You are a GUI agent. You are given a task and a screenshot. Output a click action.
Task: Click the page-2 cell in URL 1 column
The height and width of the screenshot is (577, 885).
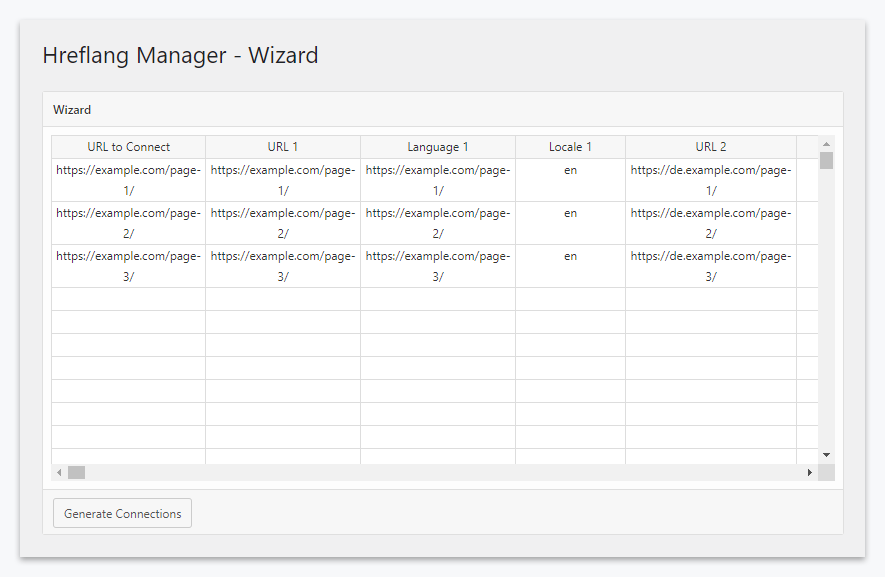tap(283, 223)
